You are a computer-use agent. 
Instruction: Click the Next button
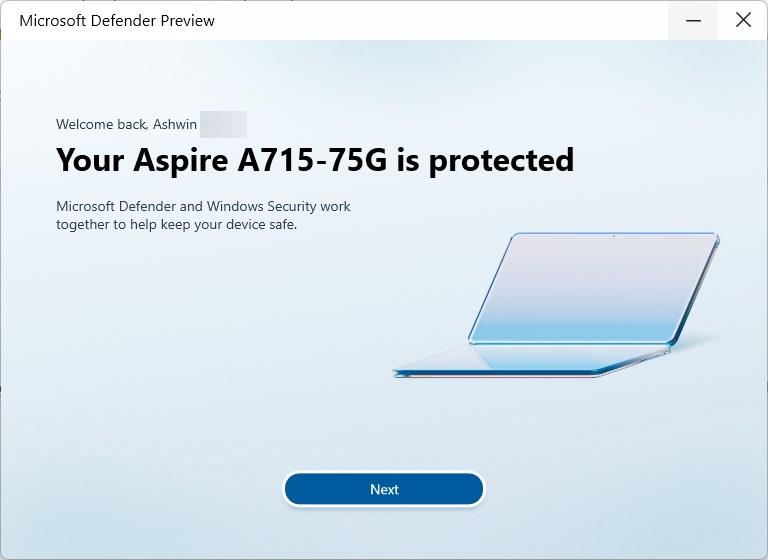point(384,489)
